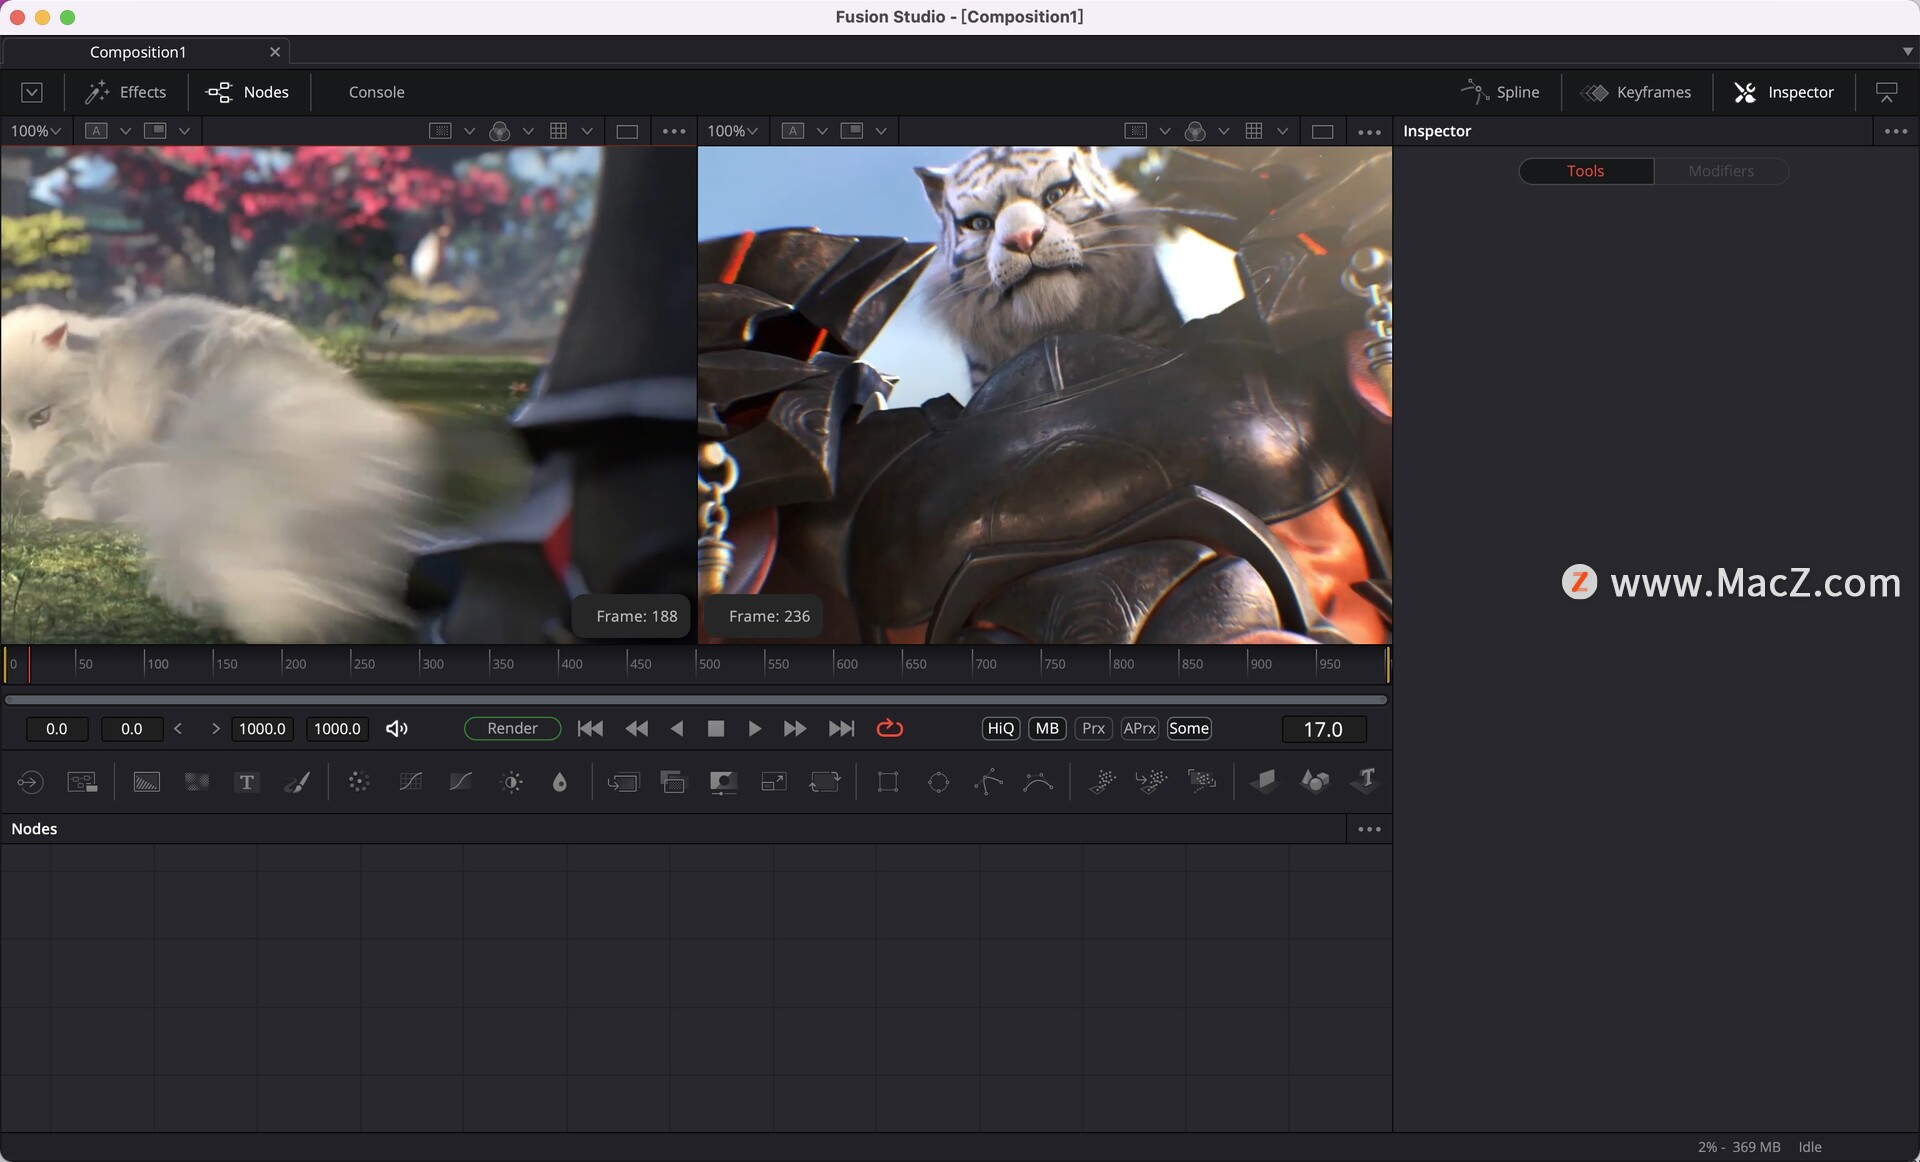Select the Polygon mask tool
The height and width of the screenshot is (1162, 1920).
(x=988, y=782)
